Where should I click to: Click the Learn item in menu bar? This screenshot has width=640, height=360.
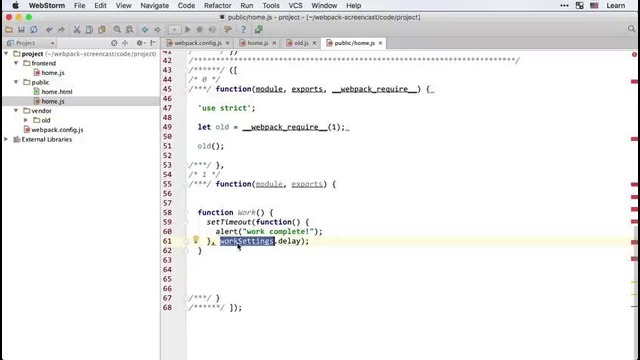[616, 6]
